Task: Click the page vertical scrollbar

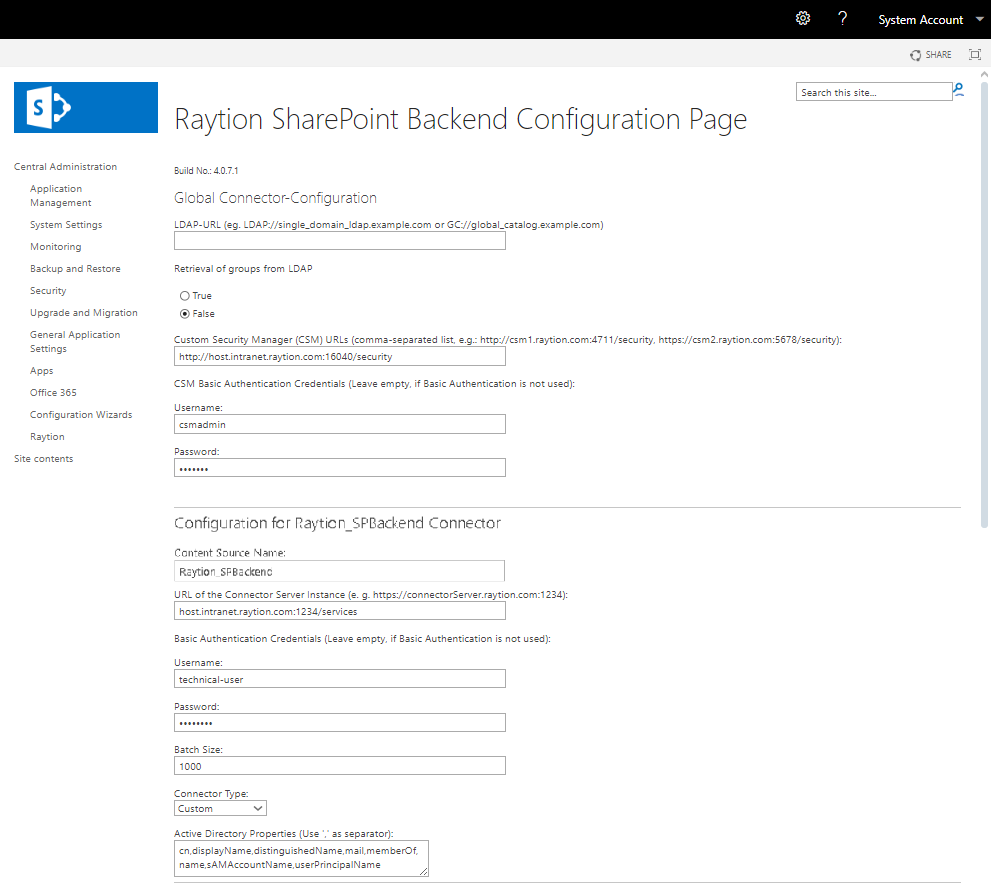Action: click(x=983, y=300)
